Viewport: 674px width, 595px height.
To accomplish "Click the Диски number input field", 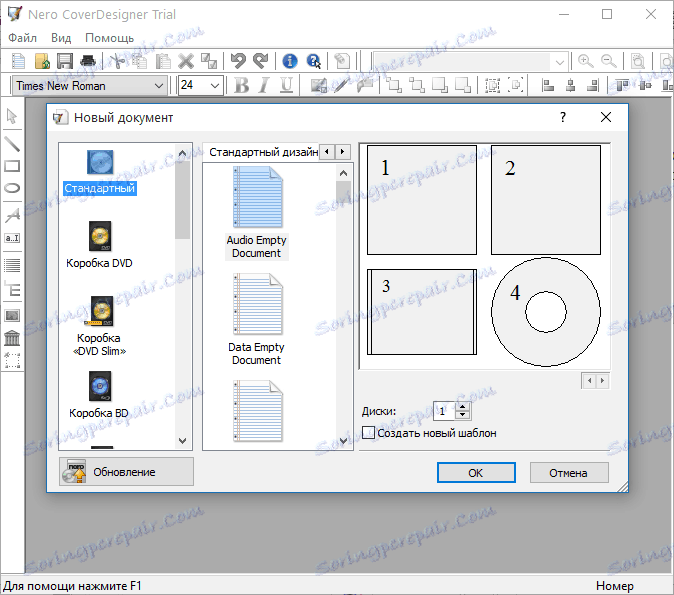I will tap(443, 411).
